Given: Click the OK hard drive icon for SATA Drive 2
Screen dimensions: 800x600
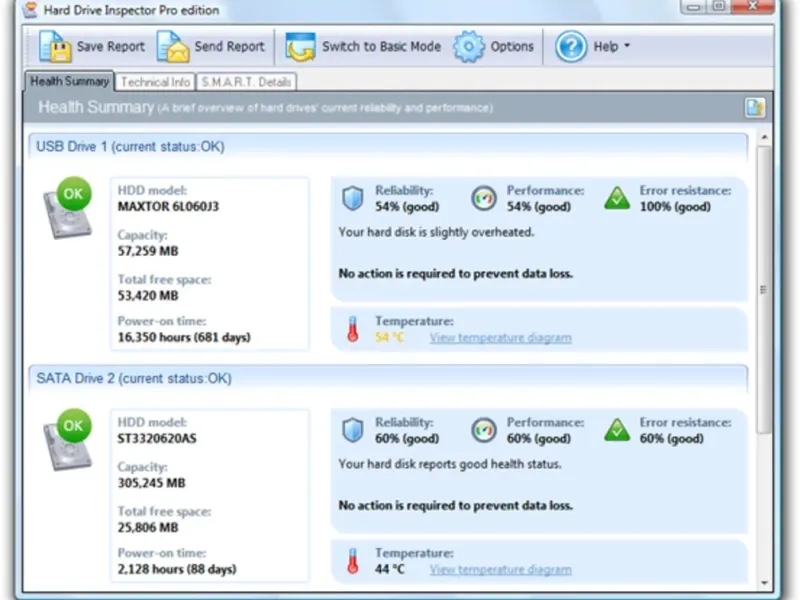Looking at the screenshot, I should pos(69,439).
